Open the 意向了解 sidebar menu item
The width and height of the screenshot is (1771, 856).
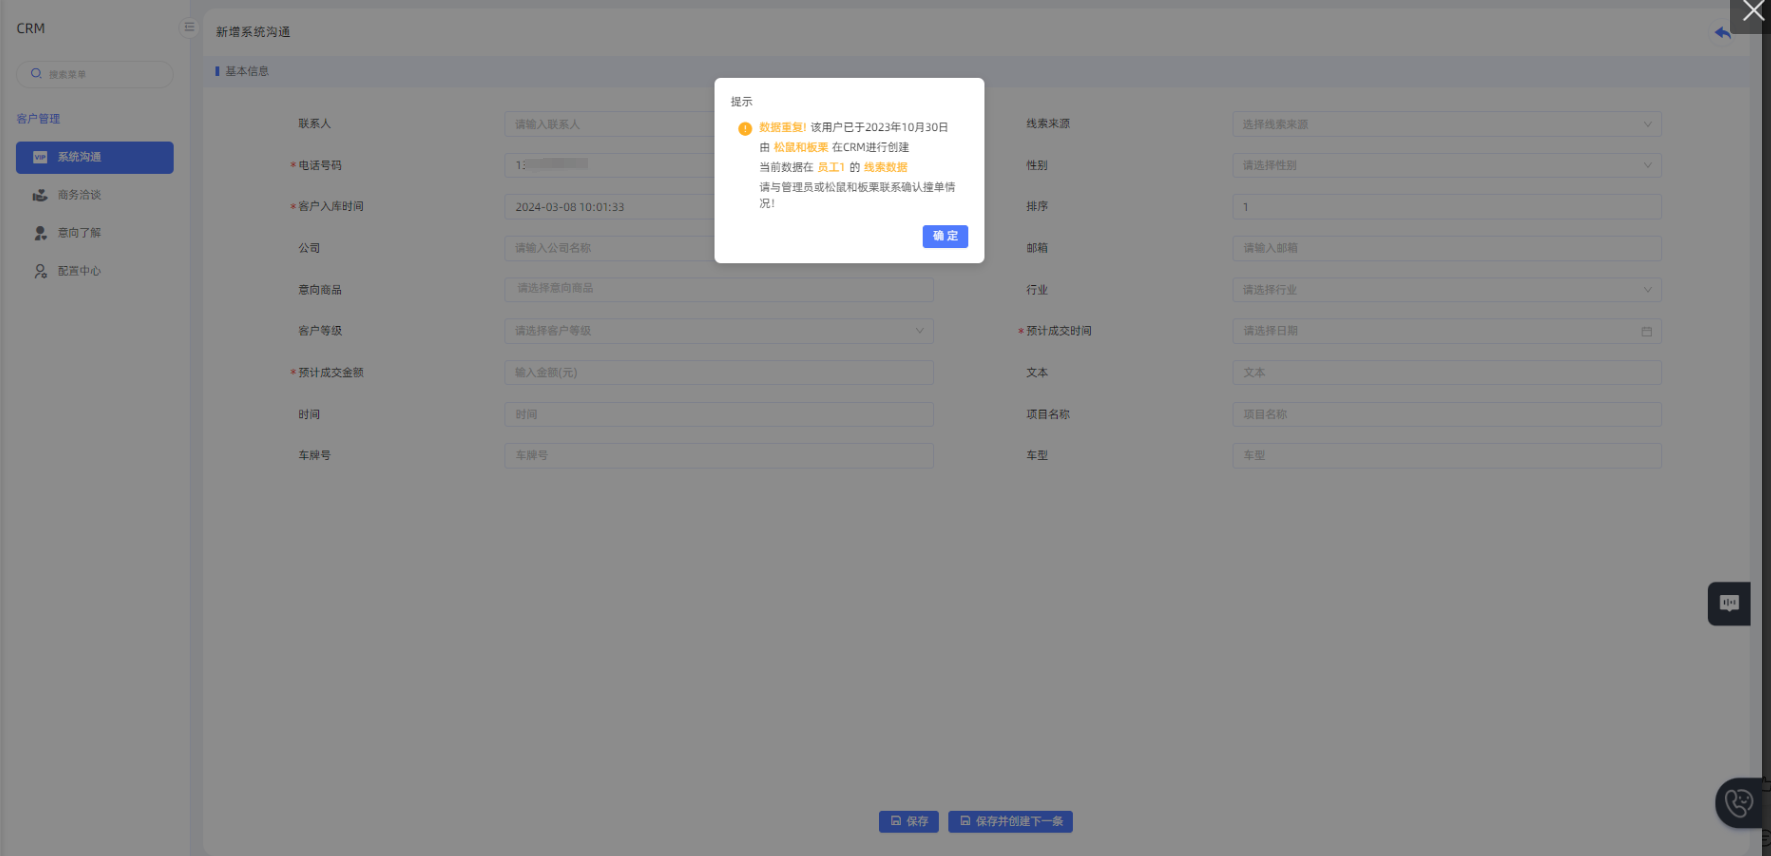(x=79, y=233)
